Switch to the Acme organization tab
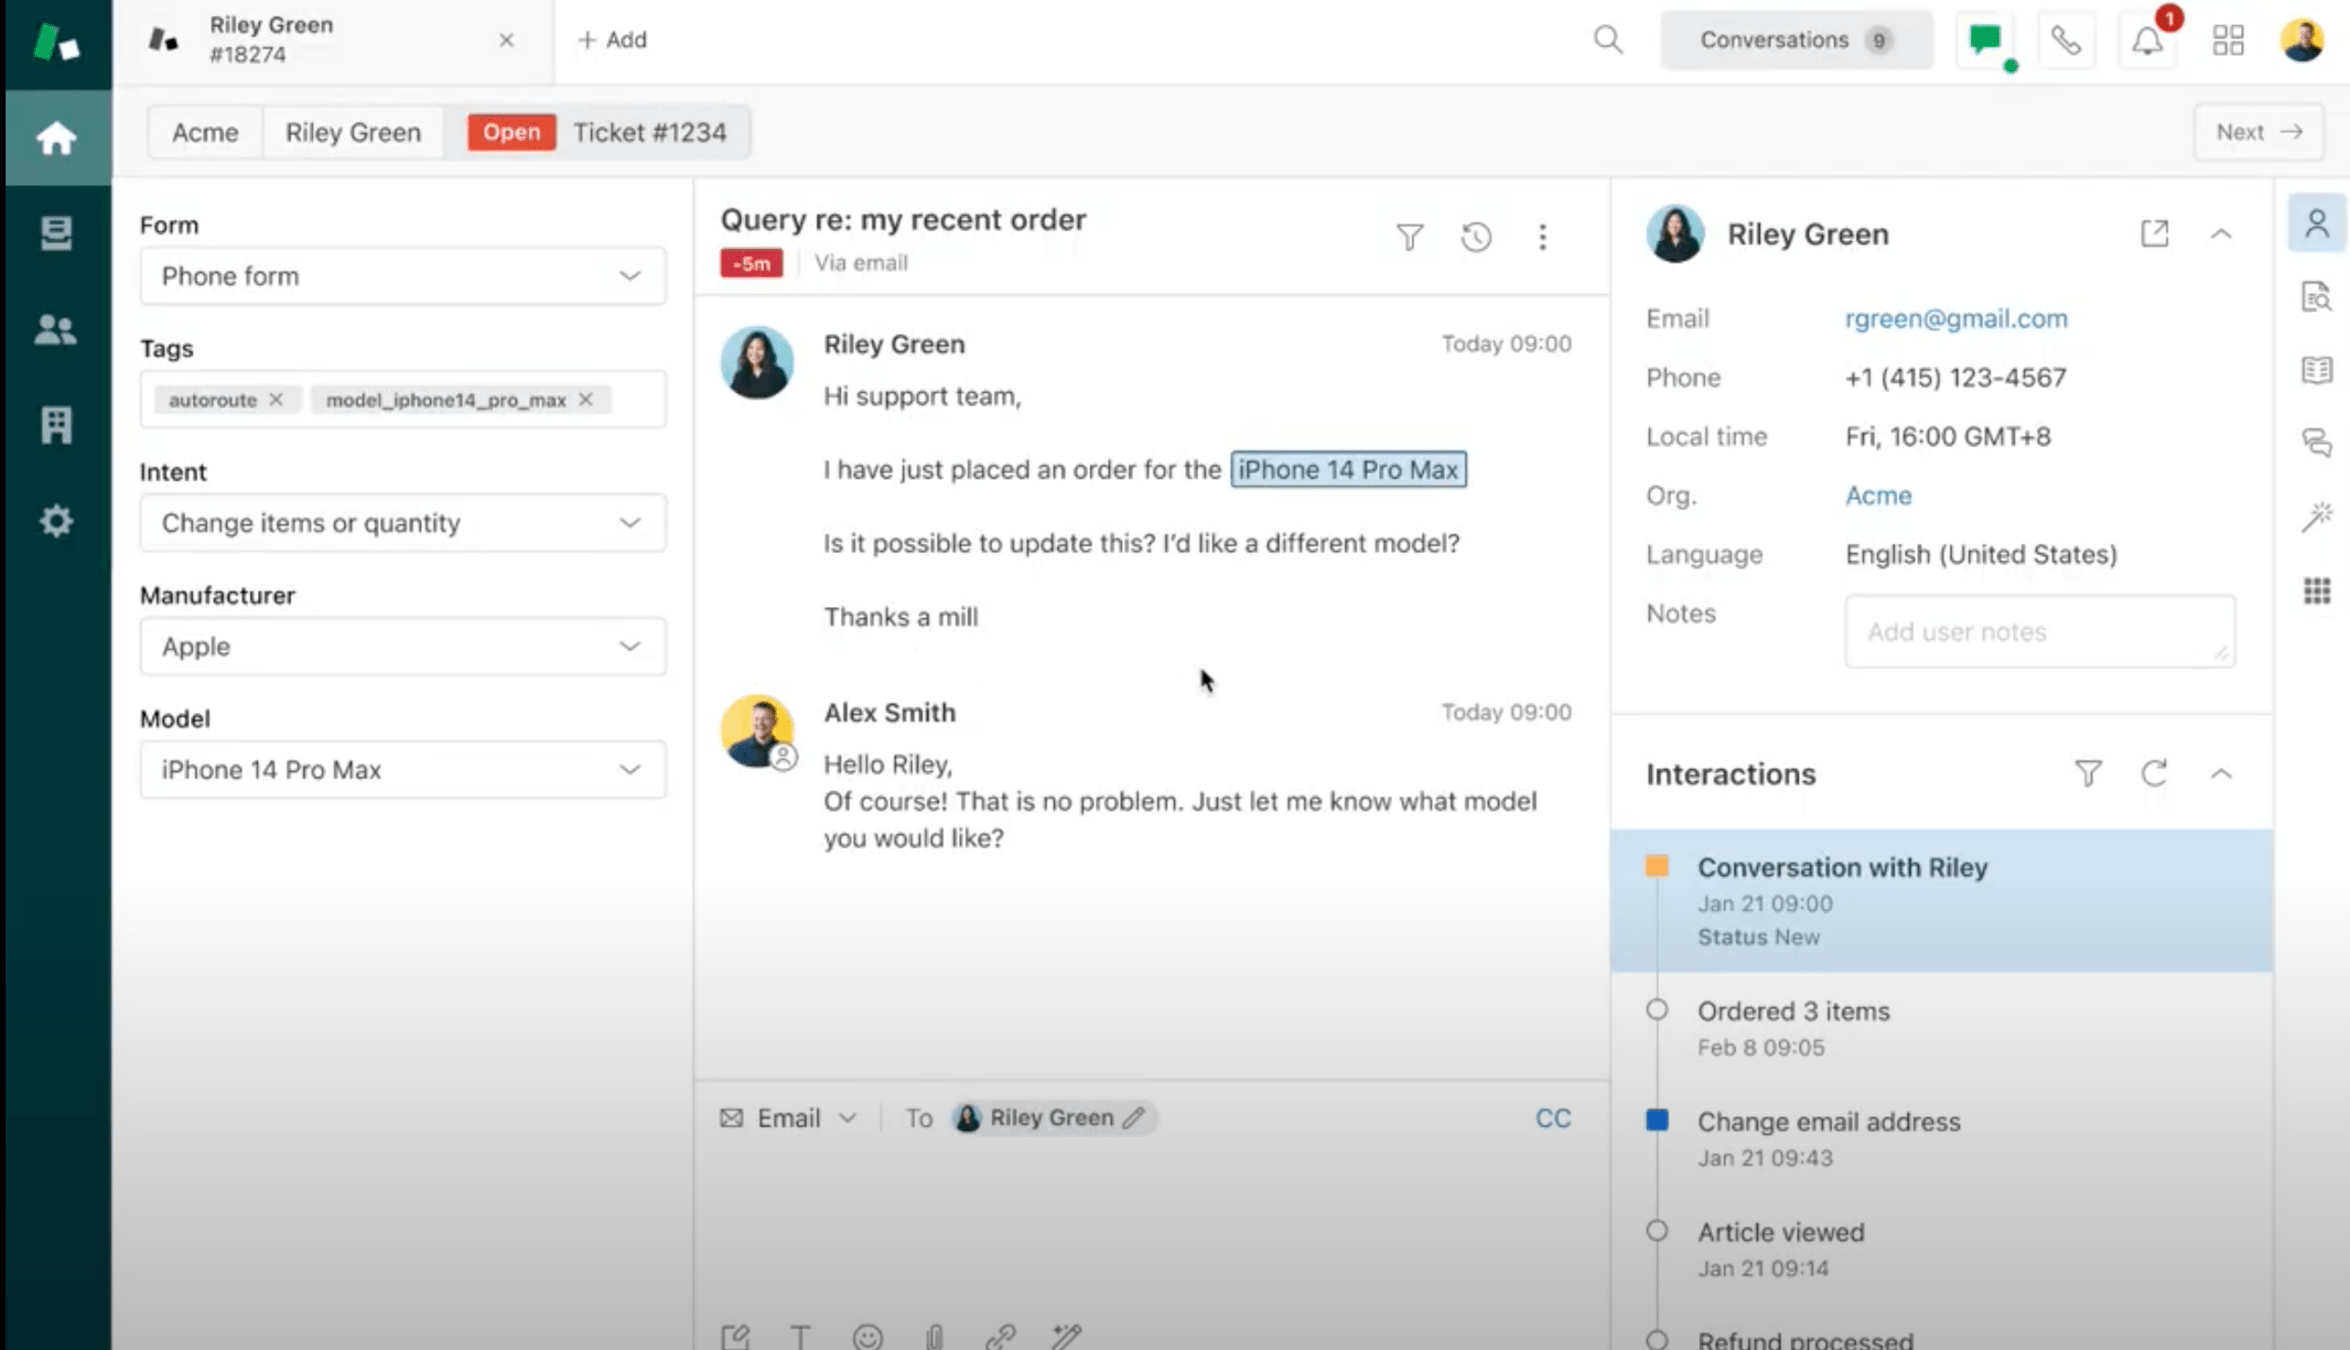This screenshot has width=2350, height=1350. click(205, 133)
